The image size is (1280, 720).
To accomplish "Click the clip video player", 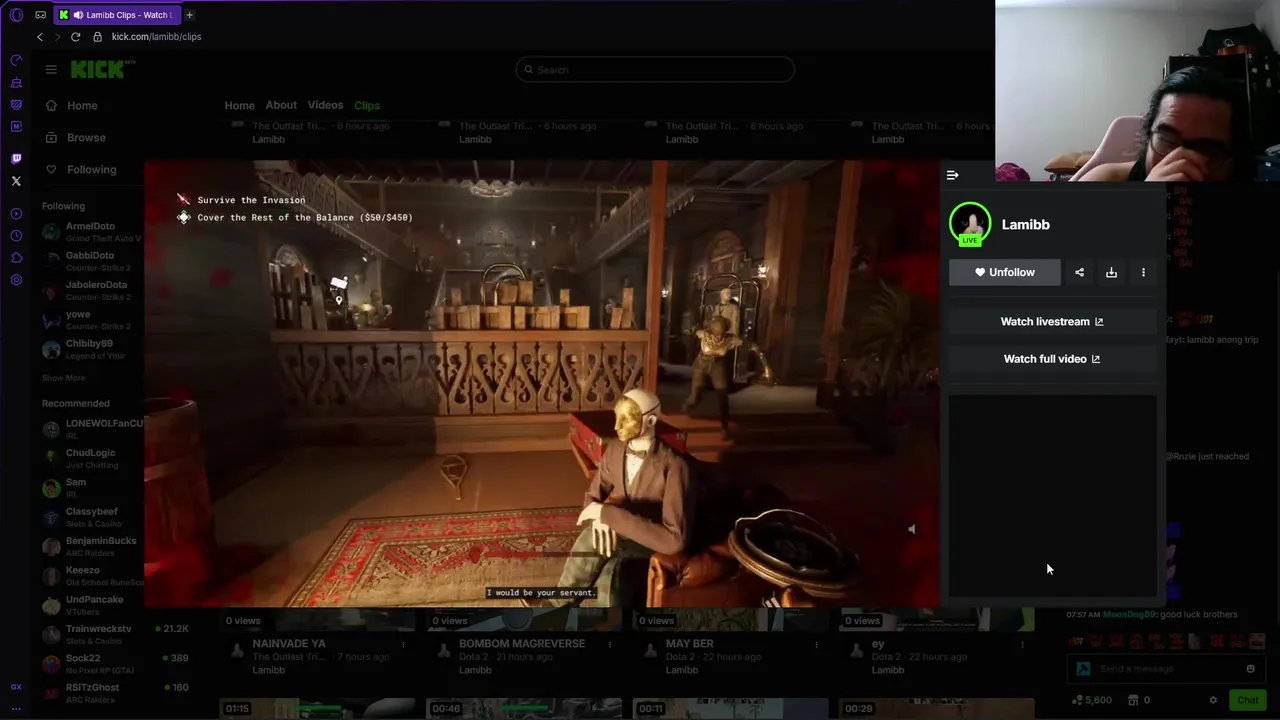I will 542,384.
